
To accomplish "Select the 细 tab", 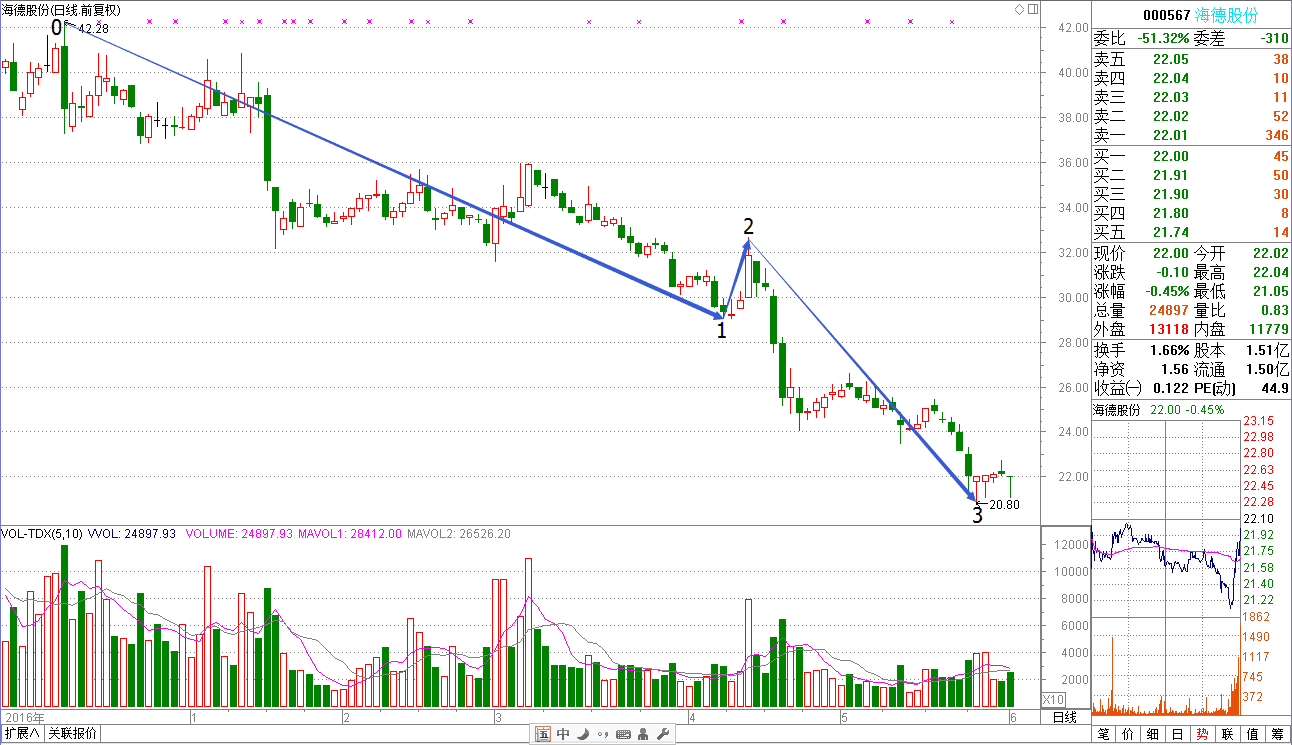I will coord(1154,734).
